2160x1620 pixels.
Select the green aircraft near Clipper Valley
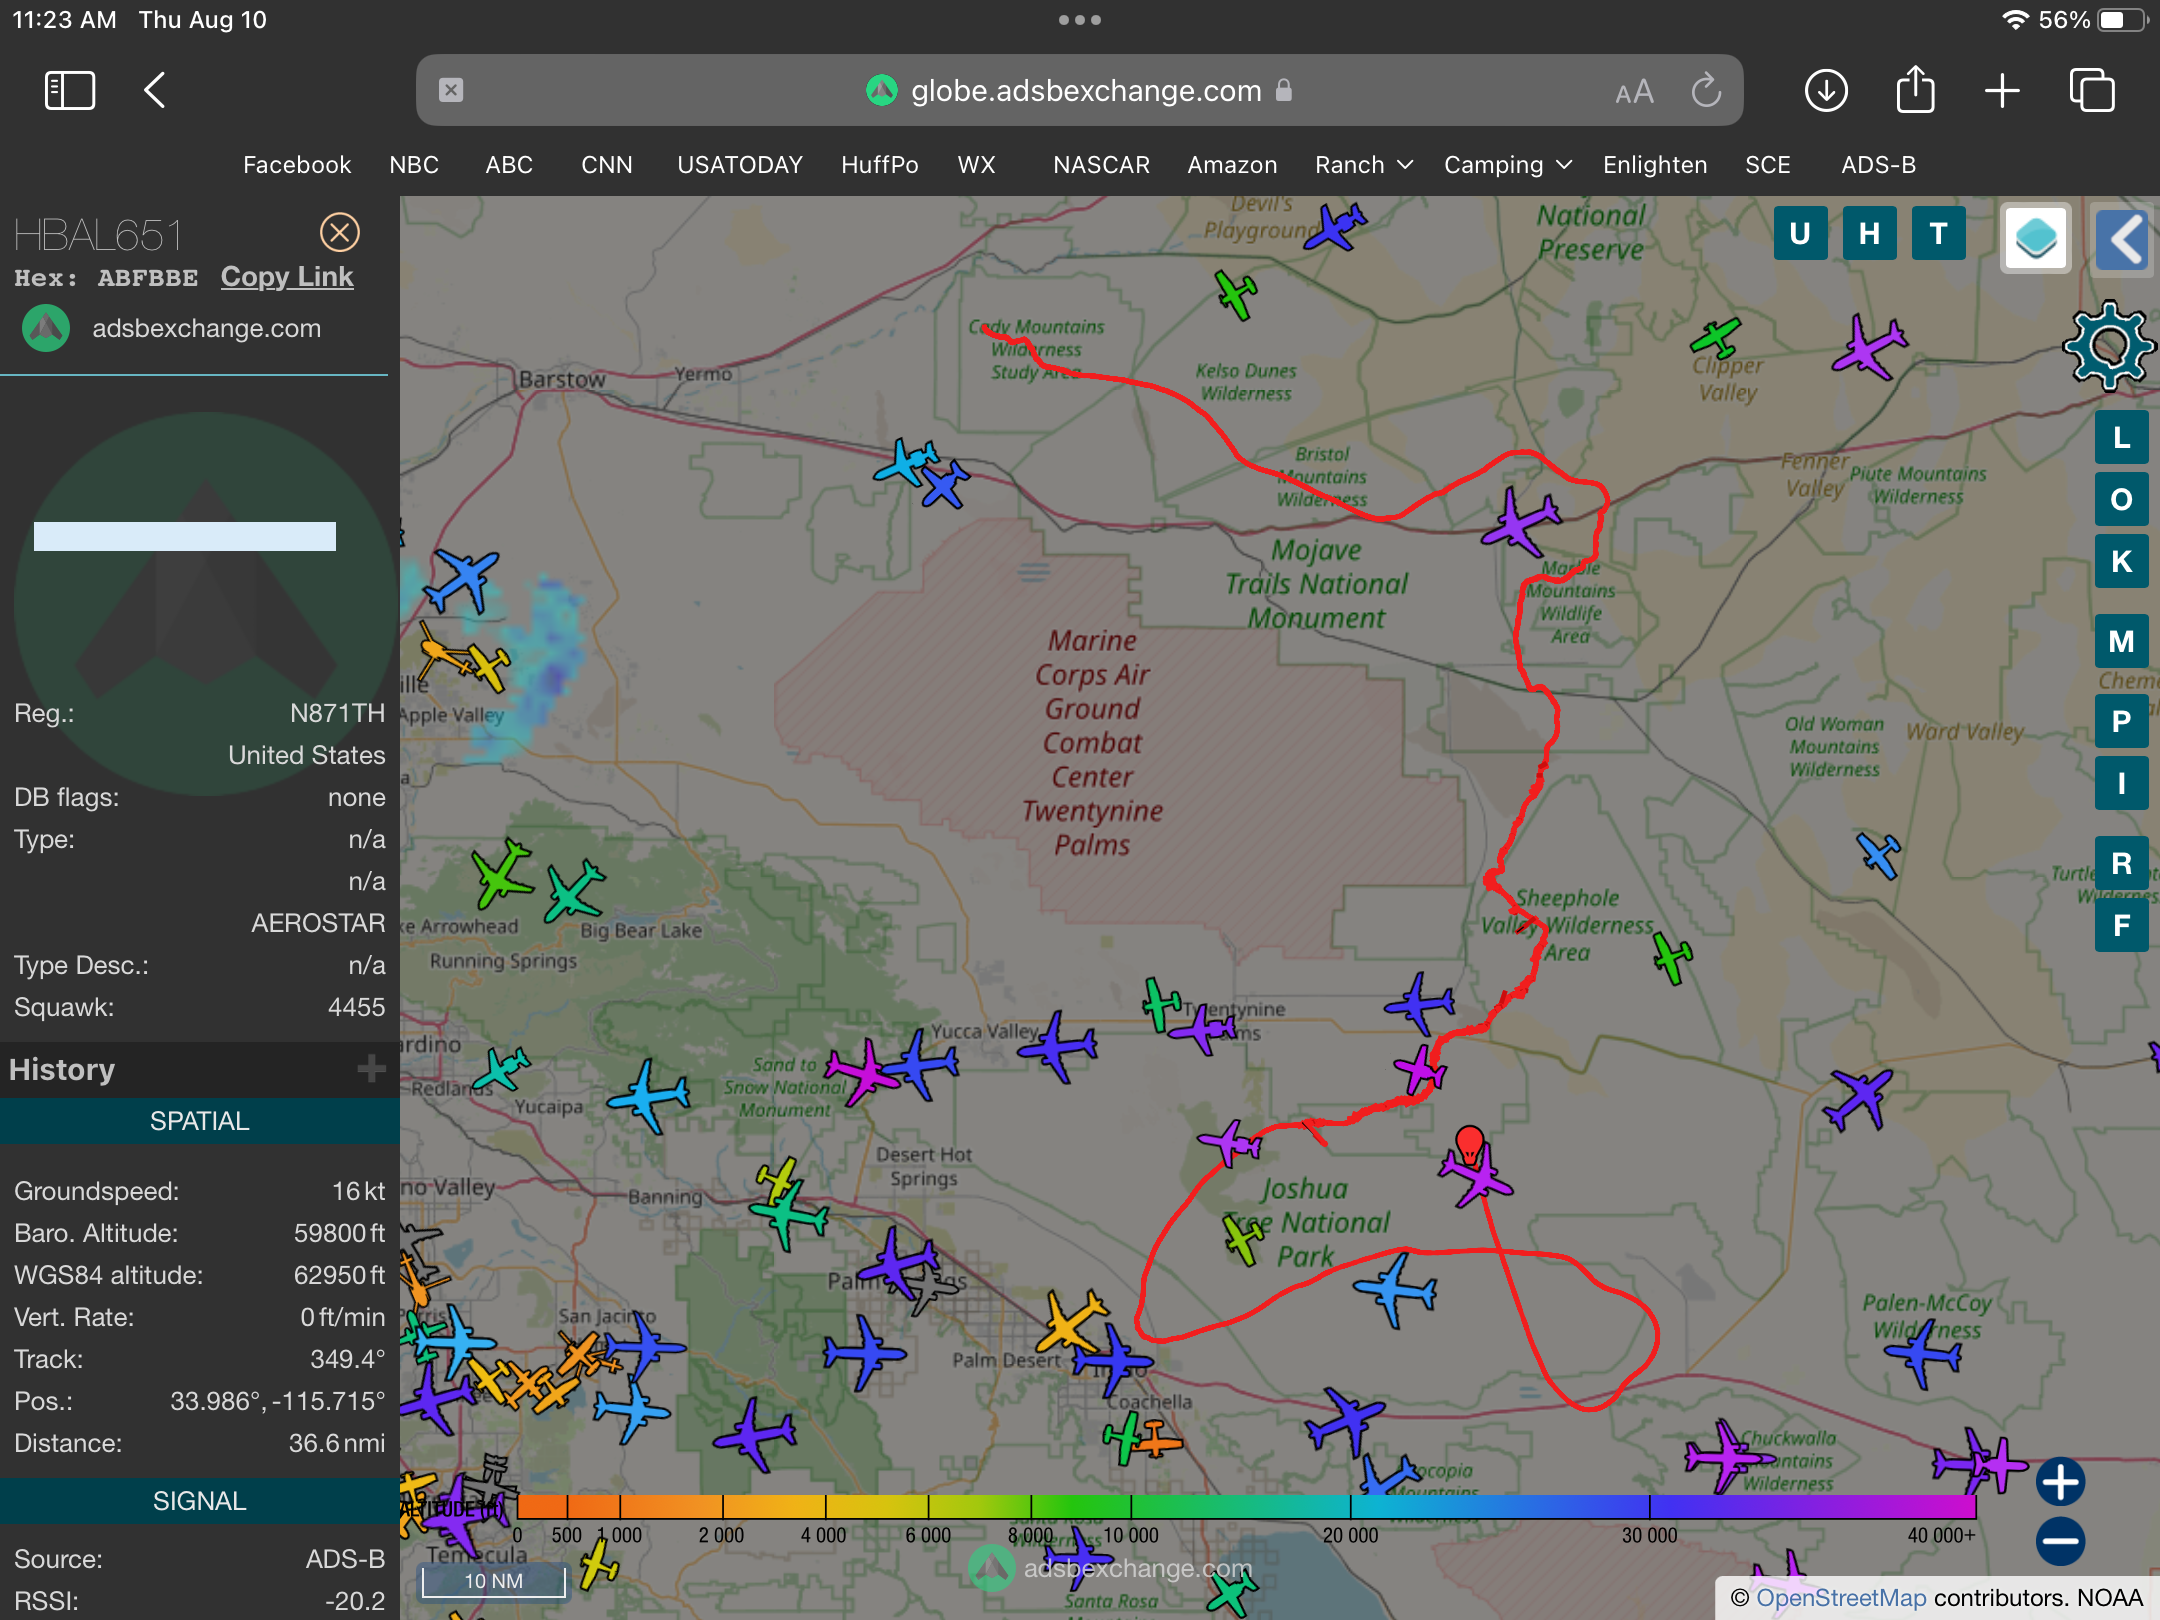pos(1716,338)
